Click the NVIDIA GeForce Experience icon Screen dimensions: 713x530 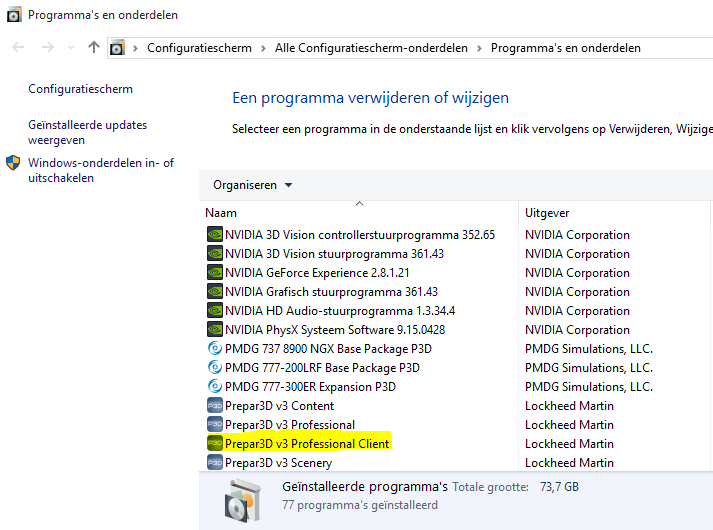pyautogui.click(x=215, y=273)
